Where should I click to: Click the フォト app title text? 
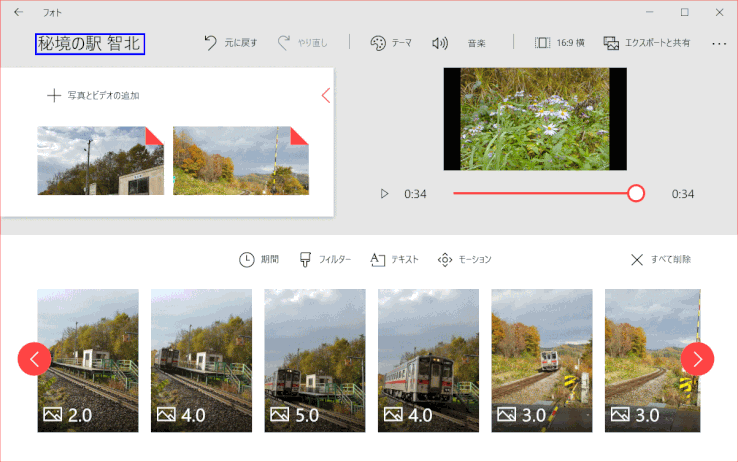(x=52, y=13)
